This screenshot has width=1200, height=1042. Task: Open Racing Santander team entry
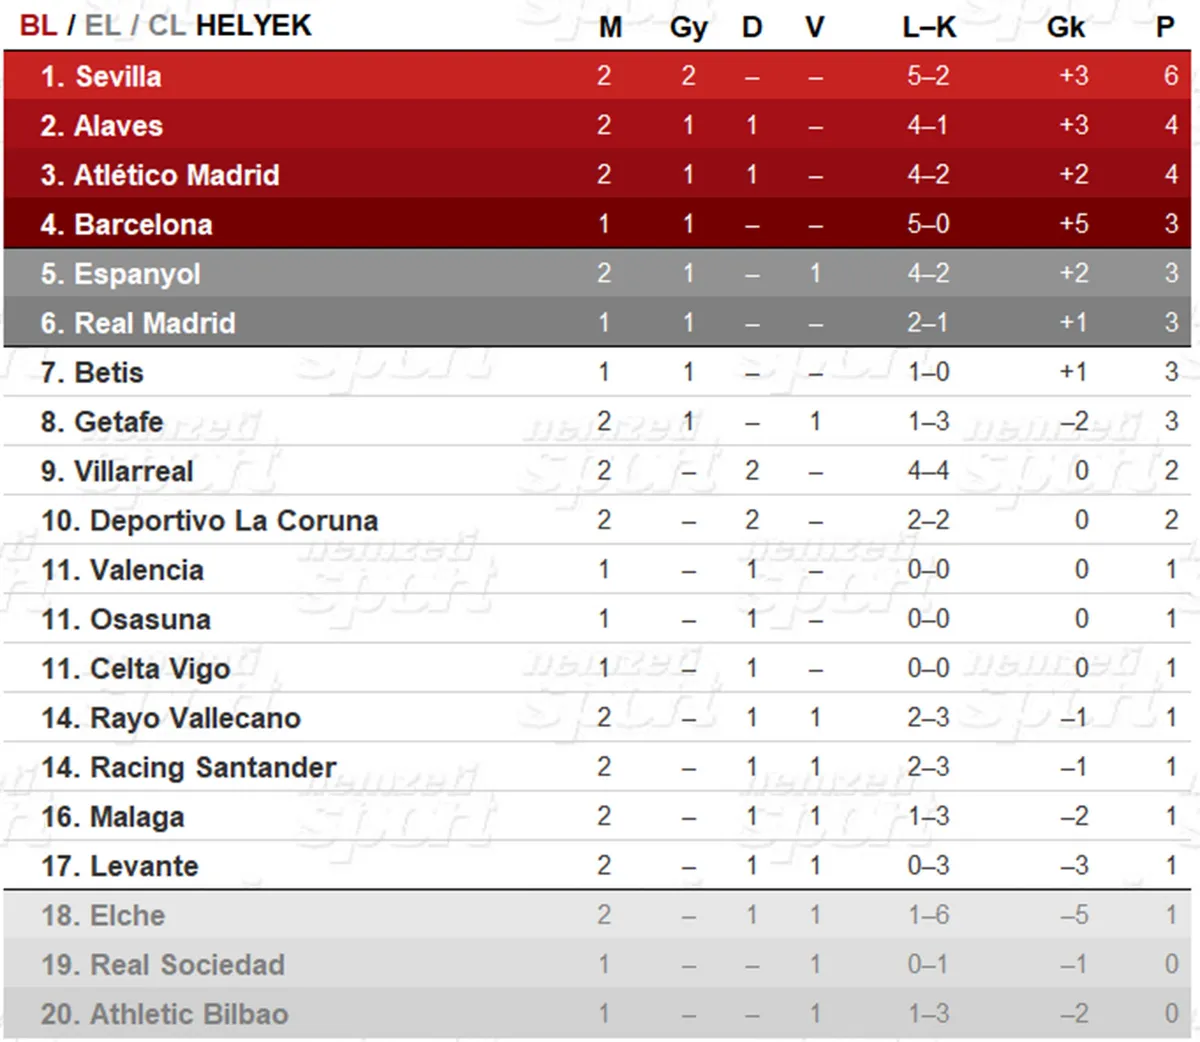click(x=597, y=767)
